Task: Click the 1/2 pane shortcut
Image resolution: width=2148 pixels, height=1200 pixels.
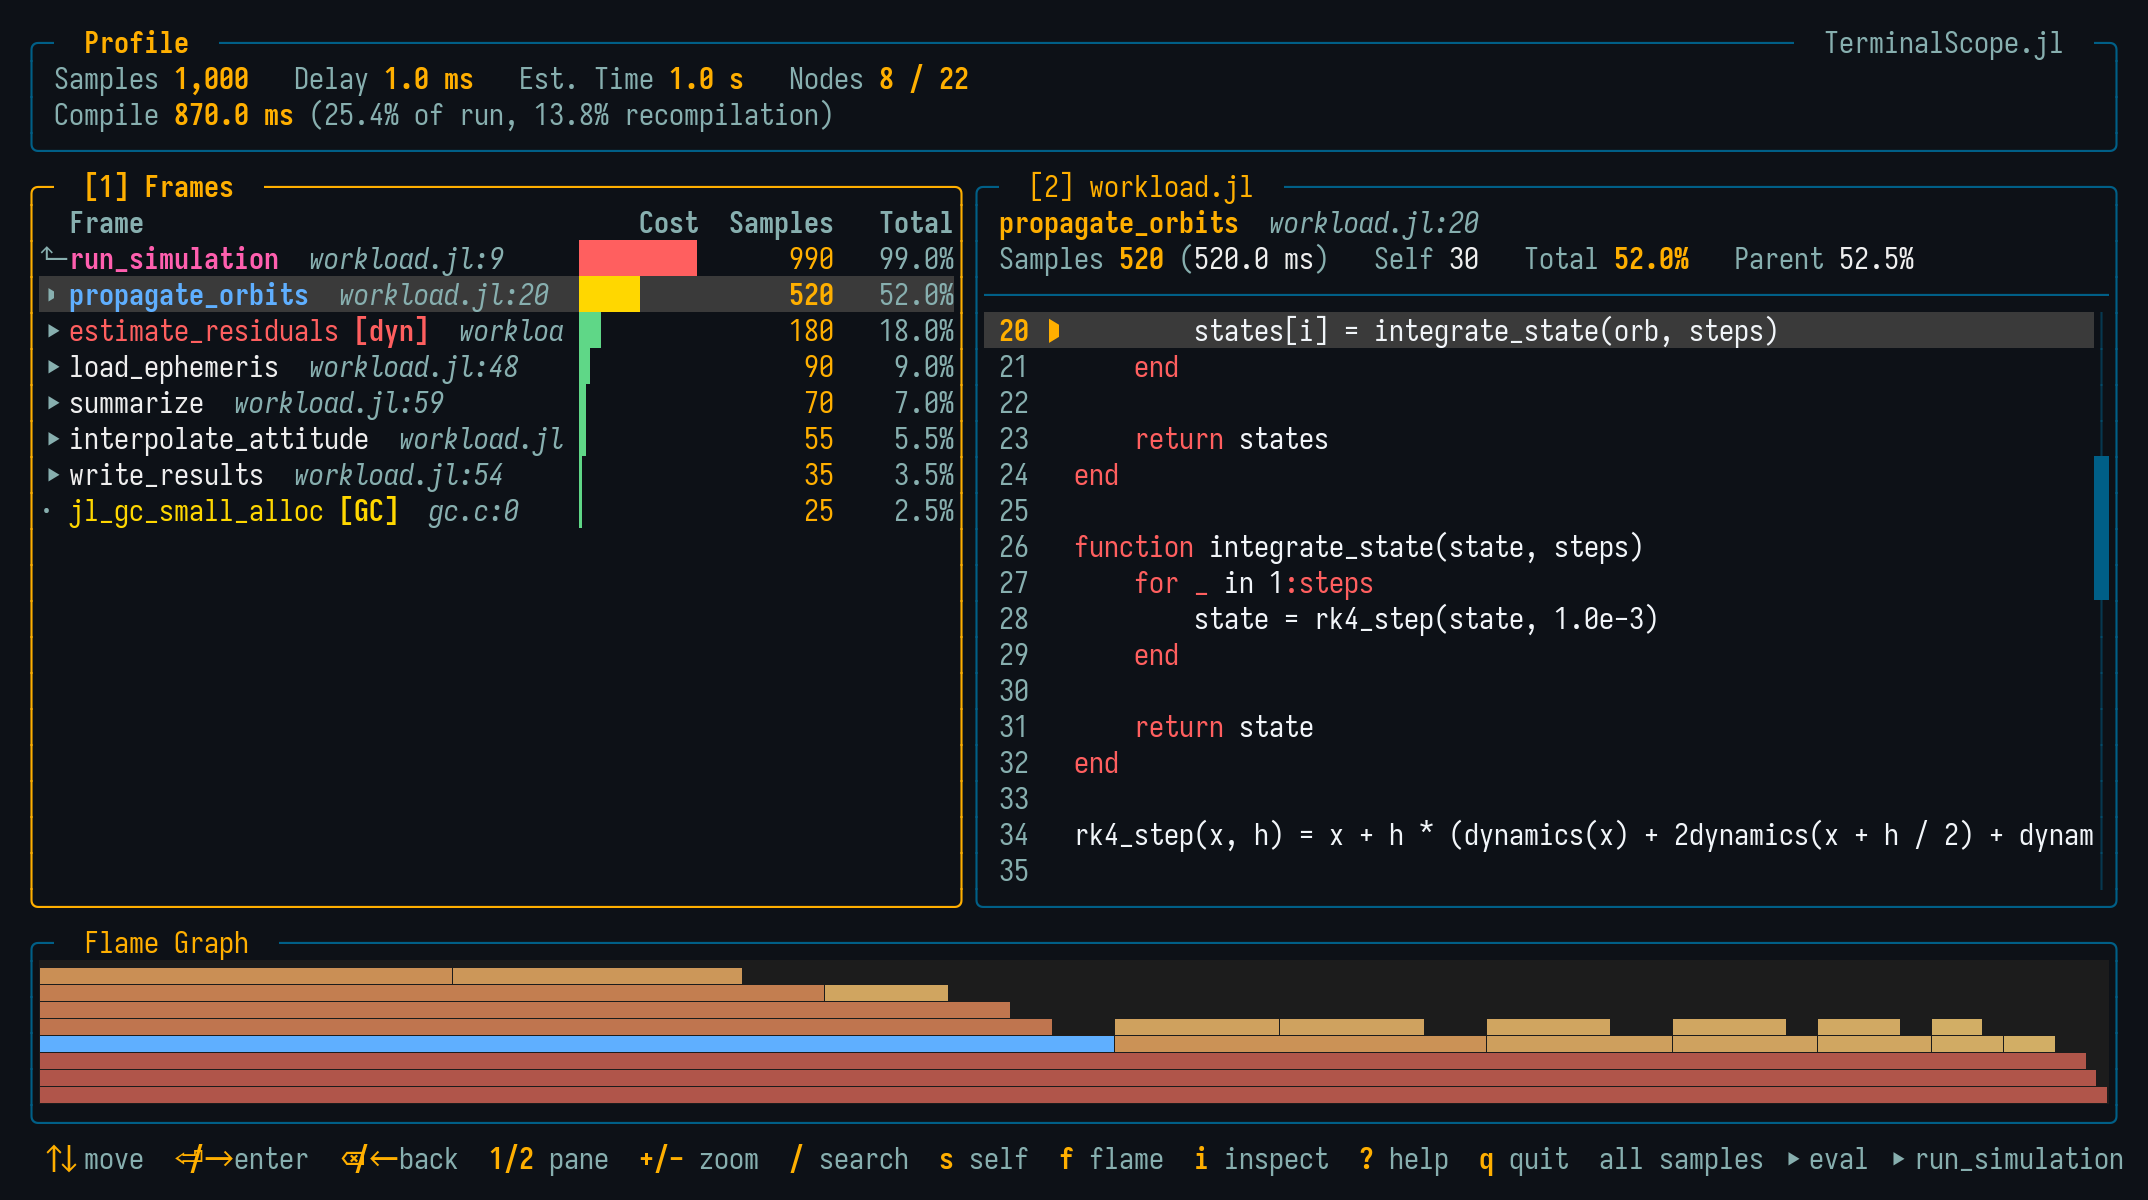Action: point(548,1159)
